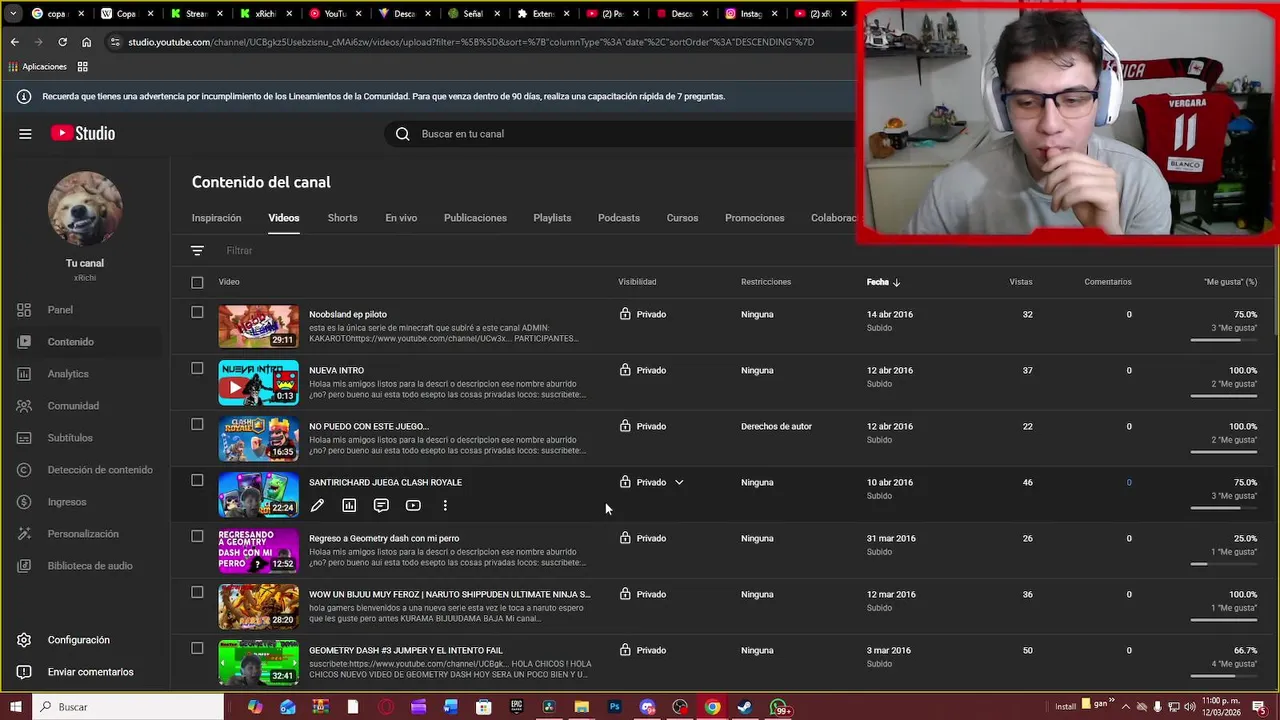The width and height of the screenshot is (1280, 720).
Task: Click the YouTube Studio logo
Action: coord(83,133)
